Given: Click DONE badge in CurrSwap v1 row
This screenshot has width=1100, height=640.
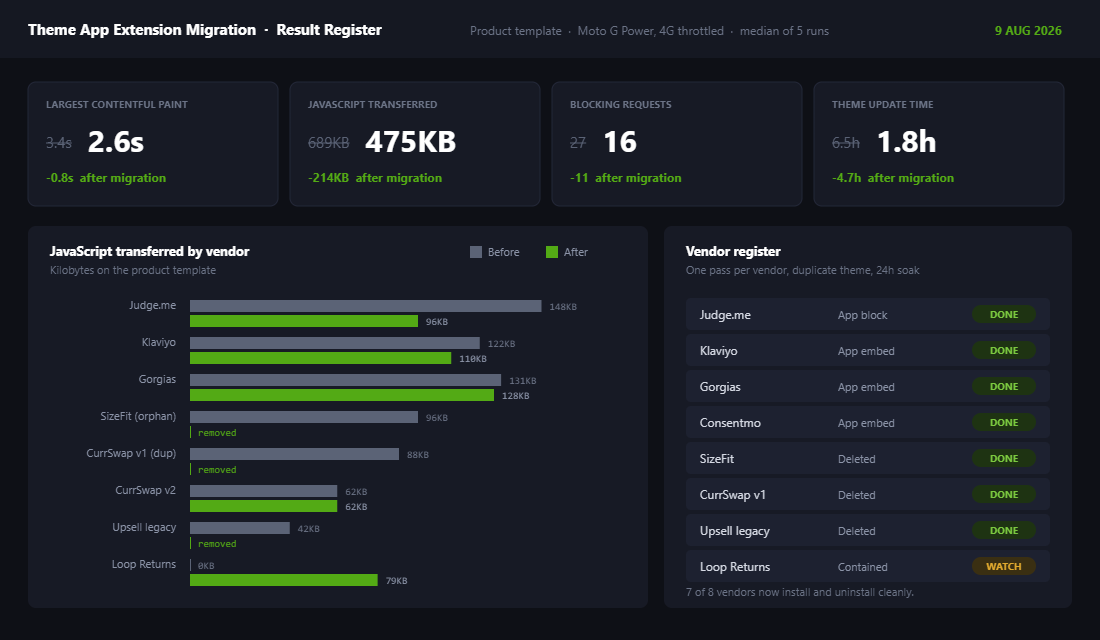Looking at the screenshot, I should coord(1004,495).
